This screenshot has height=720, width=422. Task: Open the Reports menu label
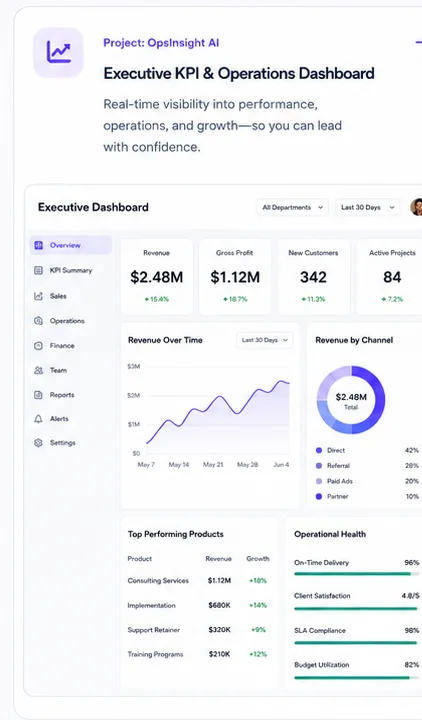coord(62,395)
